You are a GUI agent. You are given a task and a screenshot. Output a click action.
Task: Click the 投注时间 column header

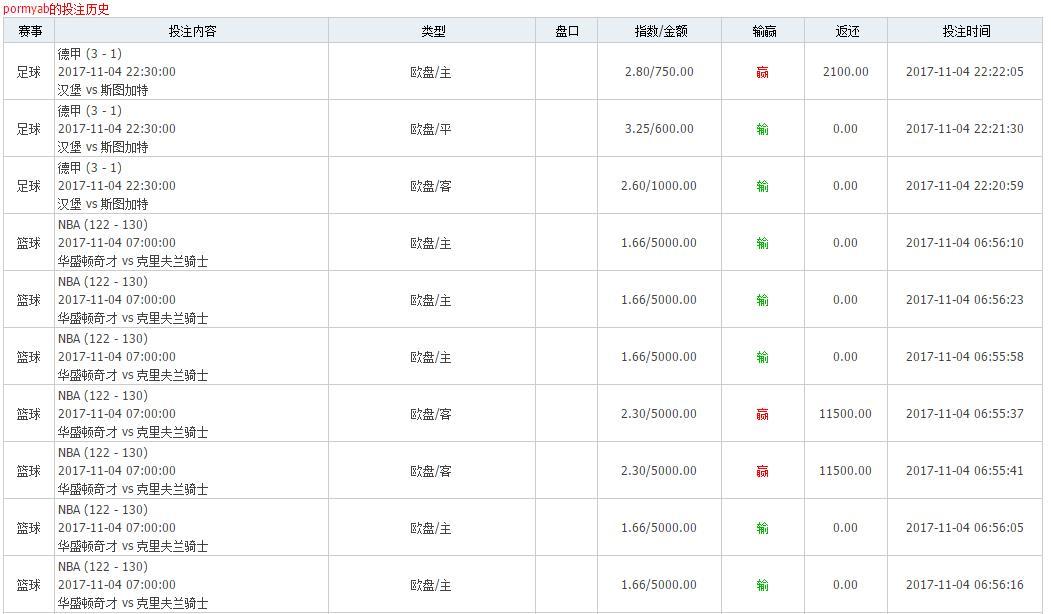coord(965,31)
